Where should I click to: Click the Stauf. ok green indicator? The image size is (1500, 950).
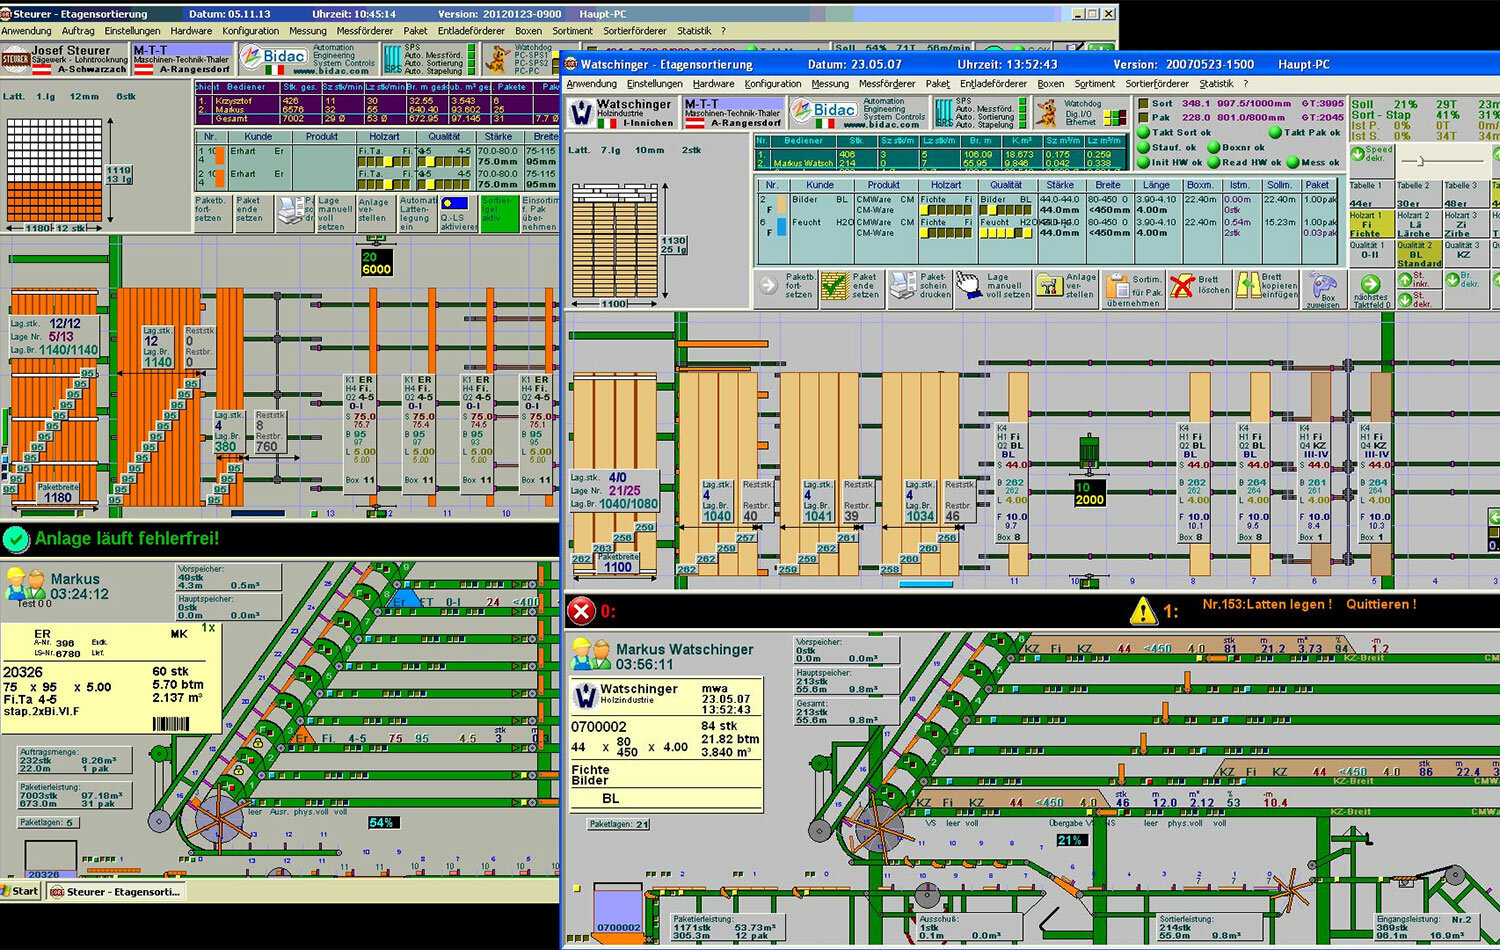(x=1144, y=148)
